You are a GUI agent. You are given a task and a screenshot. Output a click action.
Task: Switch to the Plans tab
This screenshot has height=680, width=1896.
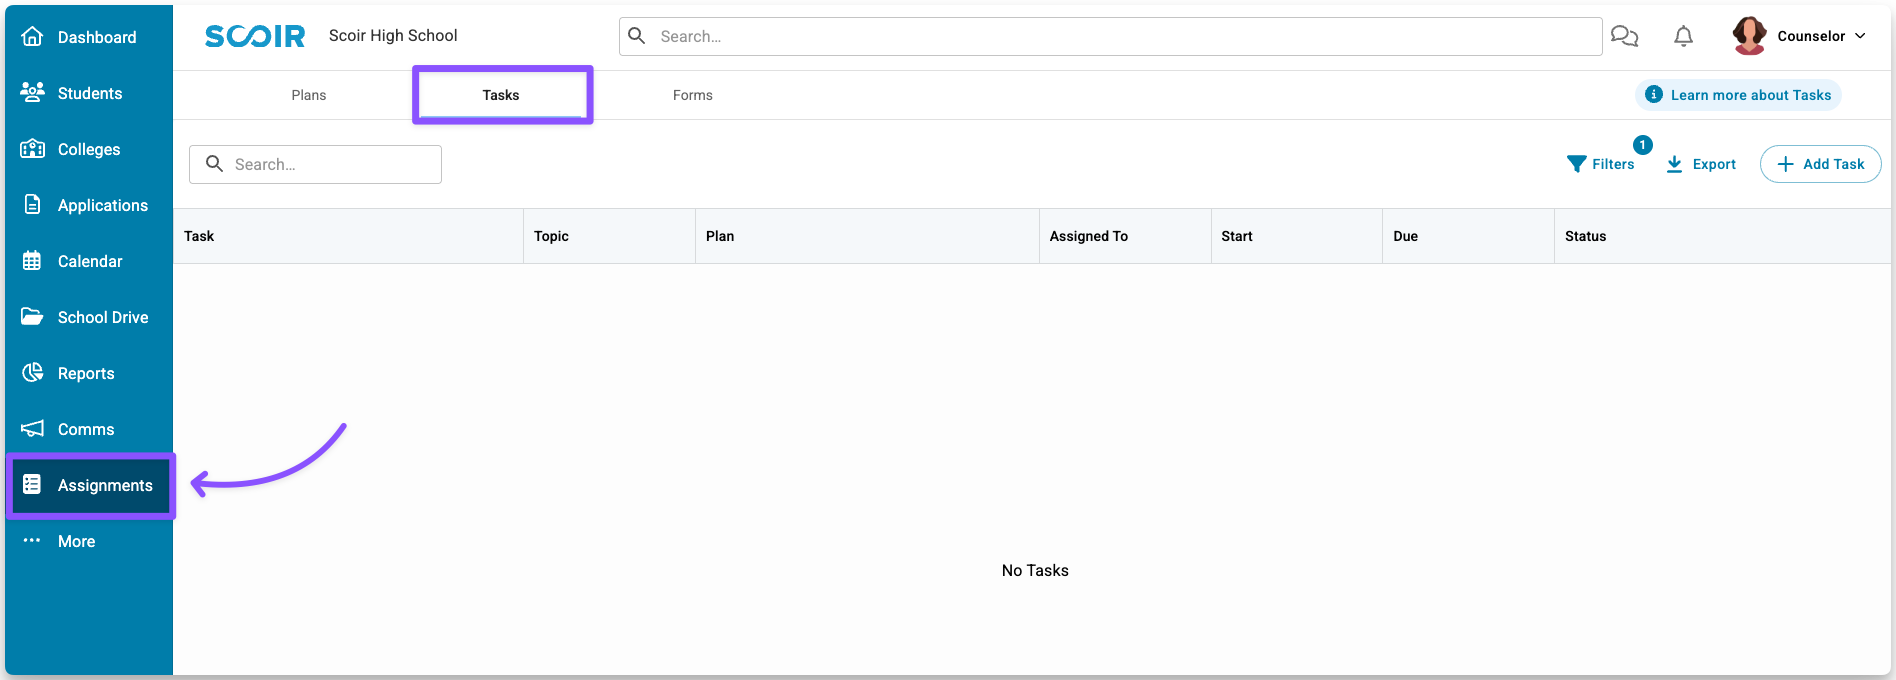[x=308, y=95]
